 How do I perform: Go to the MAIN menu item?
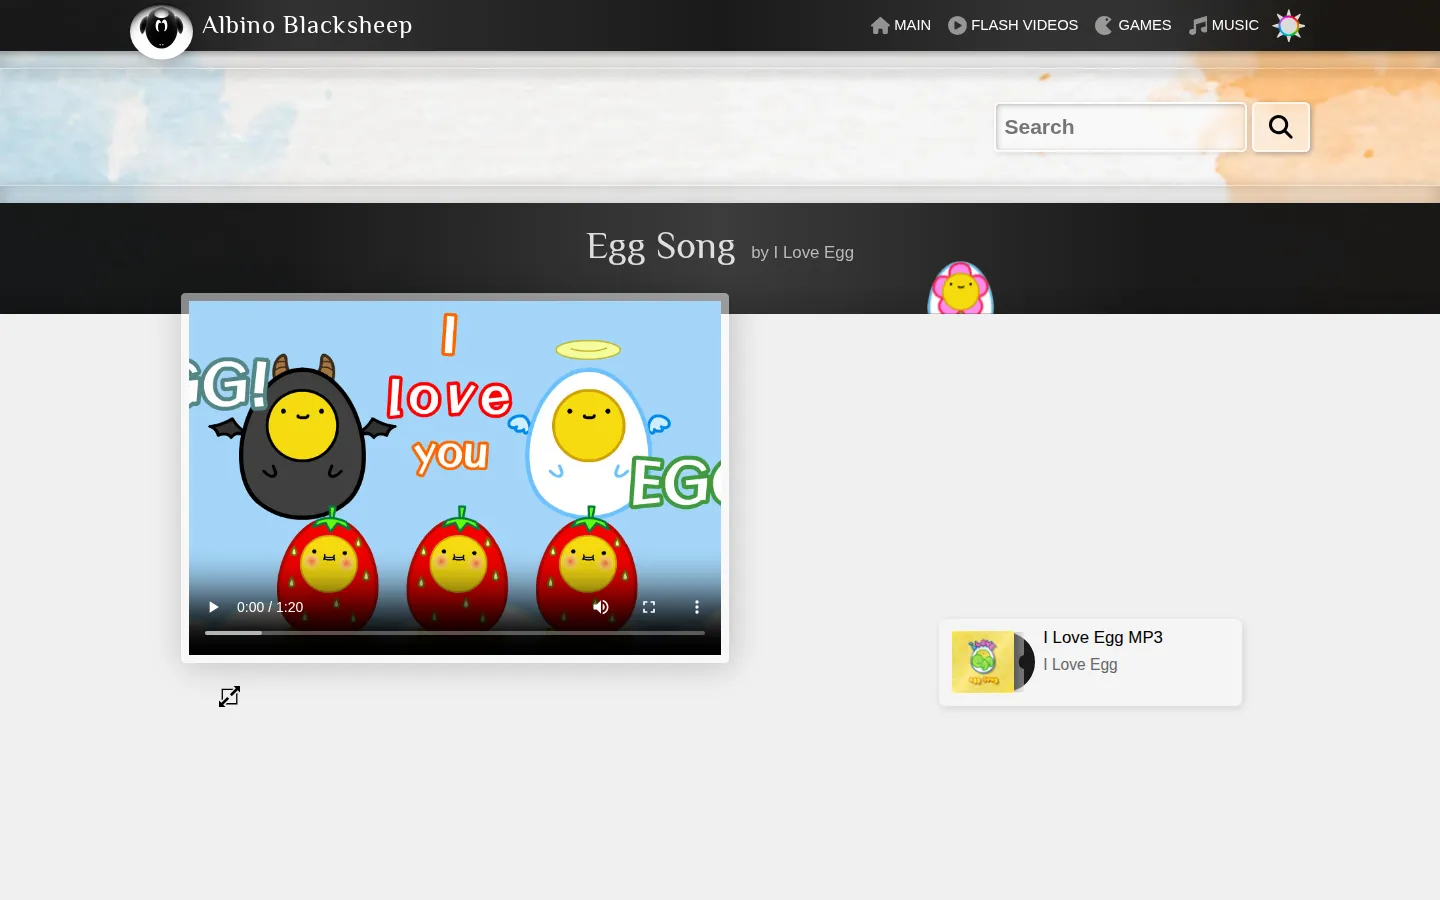(900, 25)
